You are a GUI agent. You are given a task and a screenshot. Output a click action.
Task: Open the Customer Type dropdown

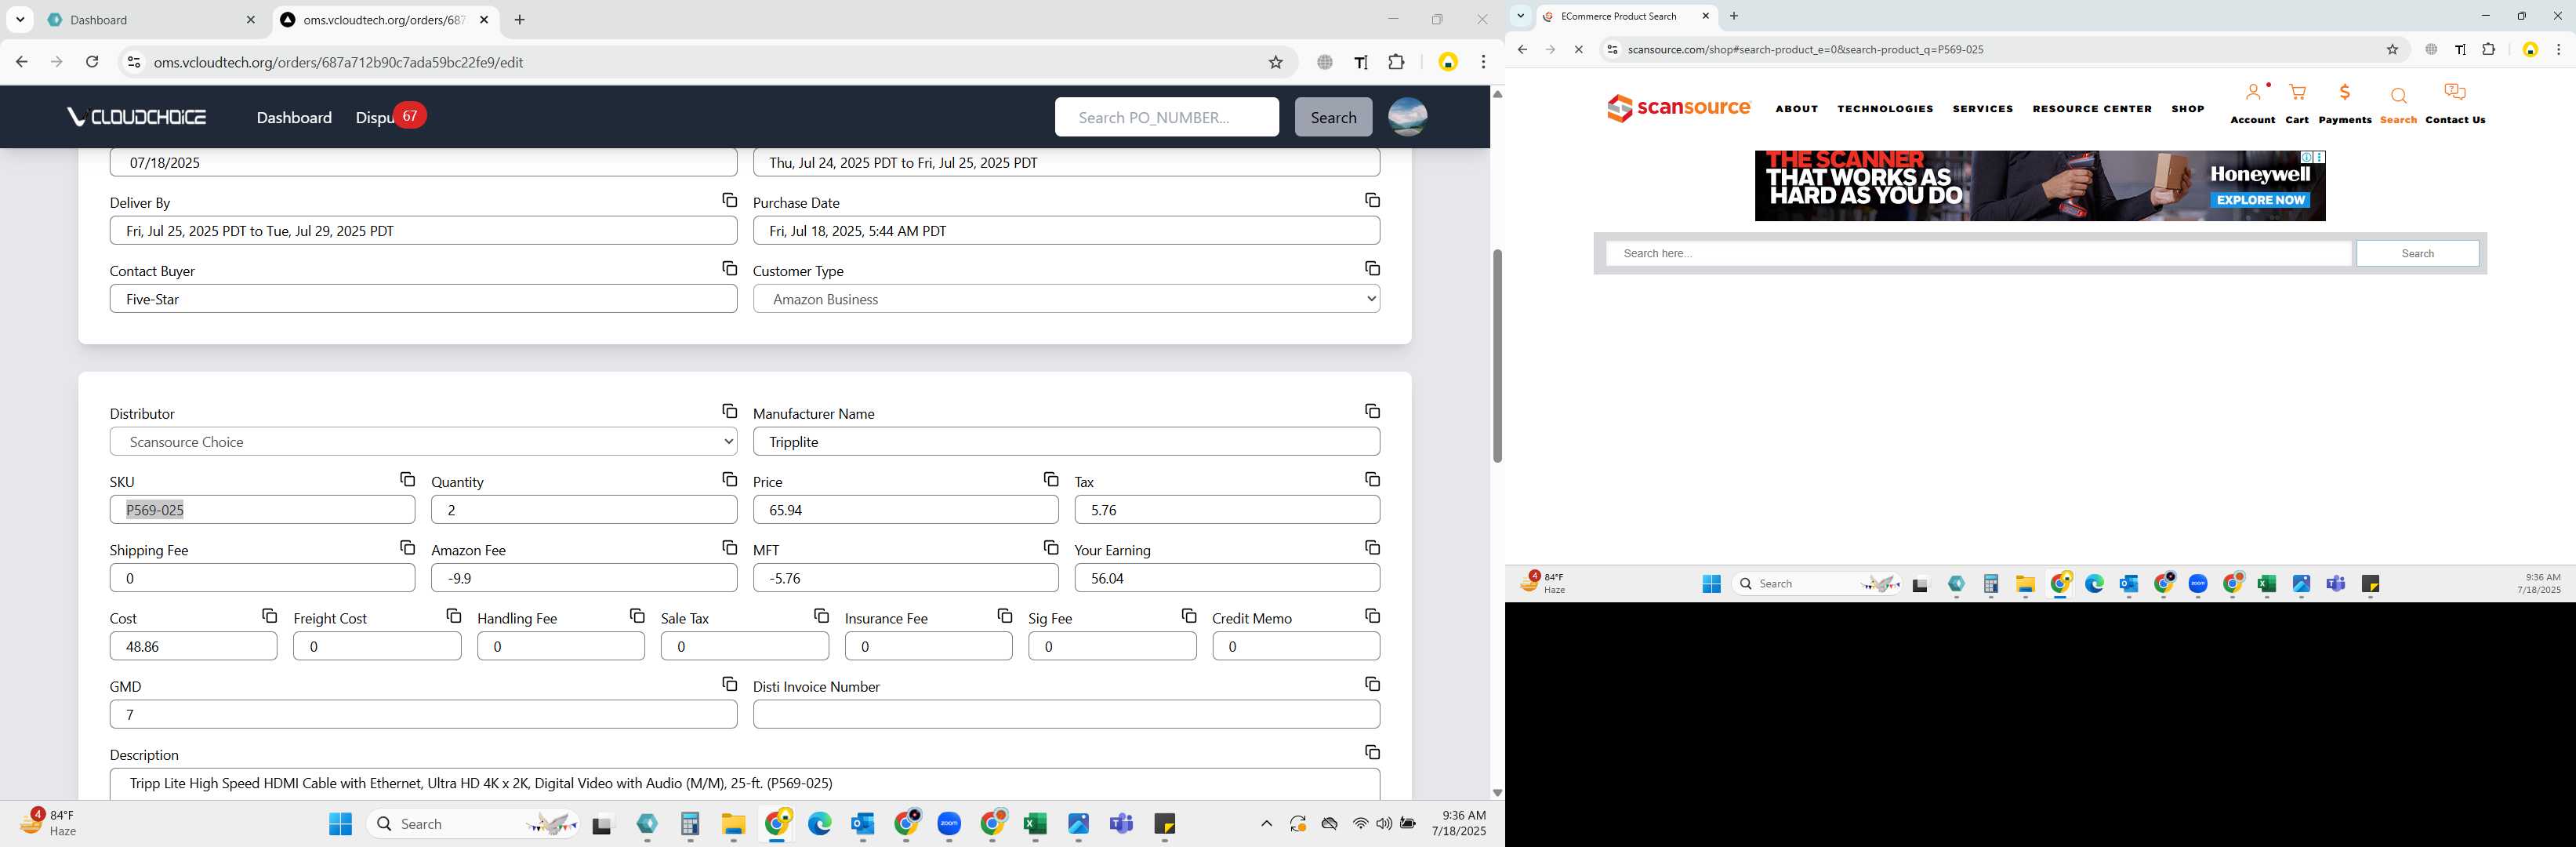[x=1066, y=299]
